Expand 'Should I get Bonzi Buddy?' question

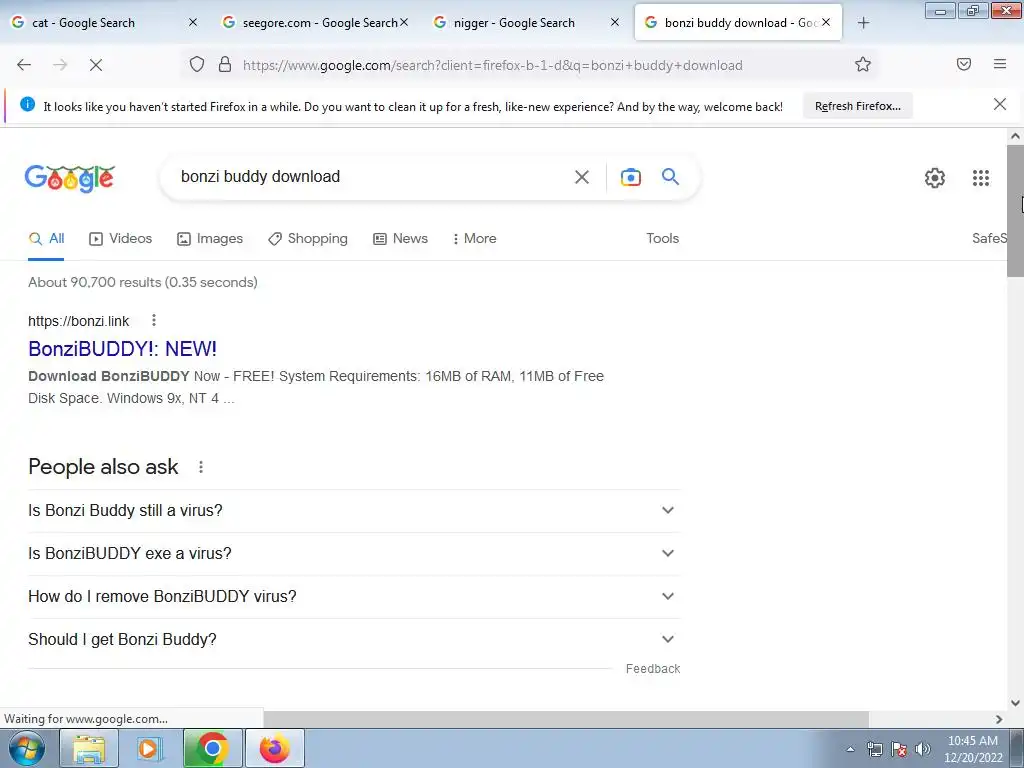click(x=355, y=640)
